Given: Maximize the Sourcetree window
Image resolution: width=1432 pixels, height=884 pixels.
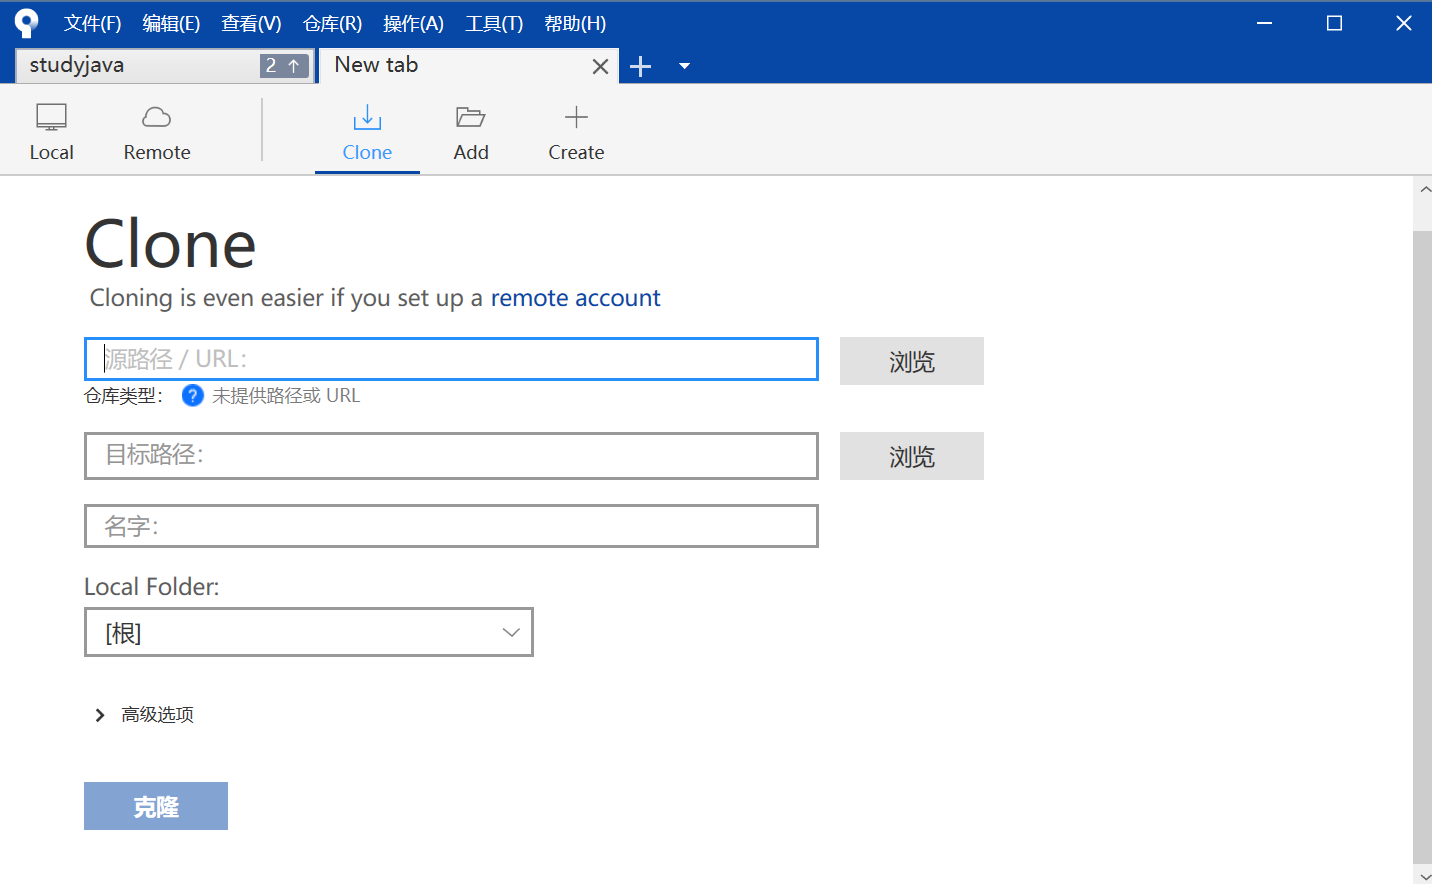Looking at the screenshot, I should (1334, 23).
